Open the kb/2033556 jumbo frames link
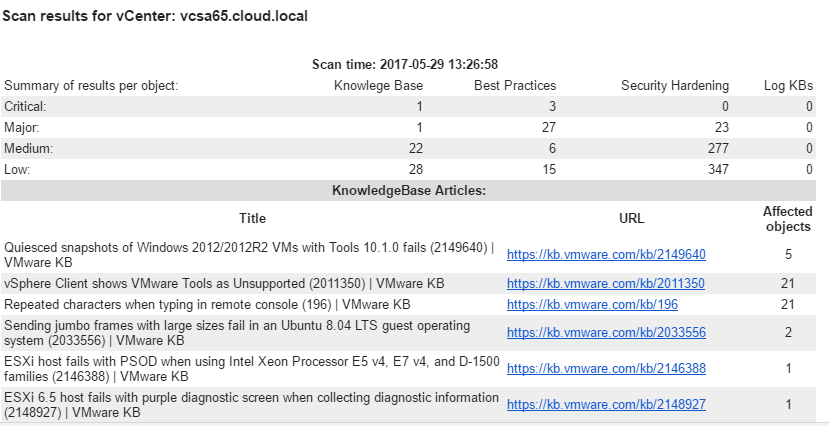 click(606, 332)
